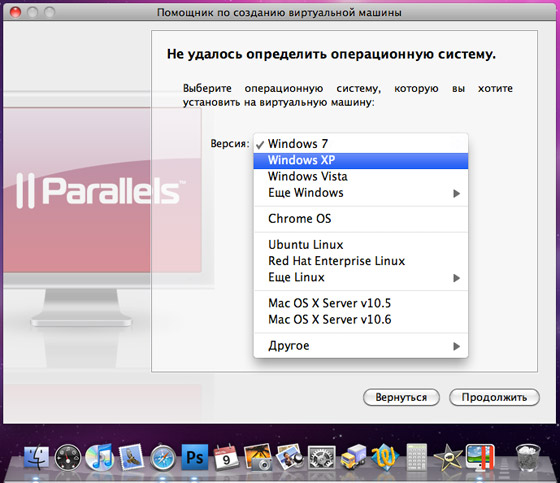
Task: Choose Windows 7 from version list
Action: click(x=360, y=144)
